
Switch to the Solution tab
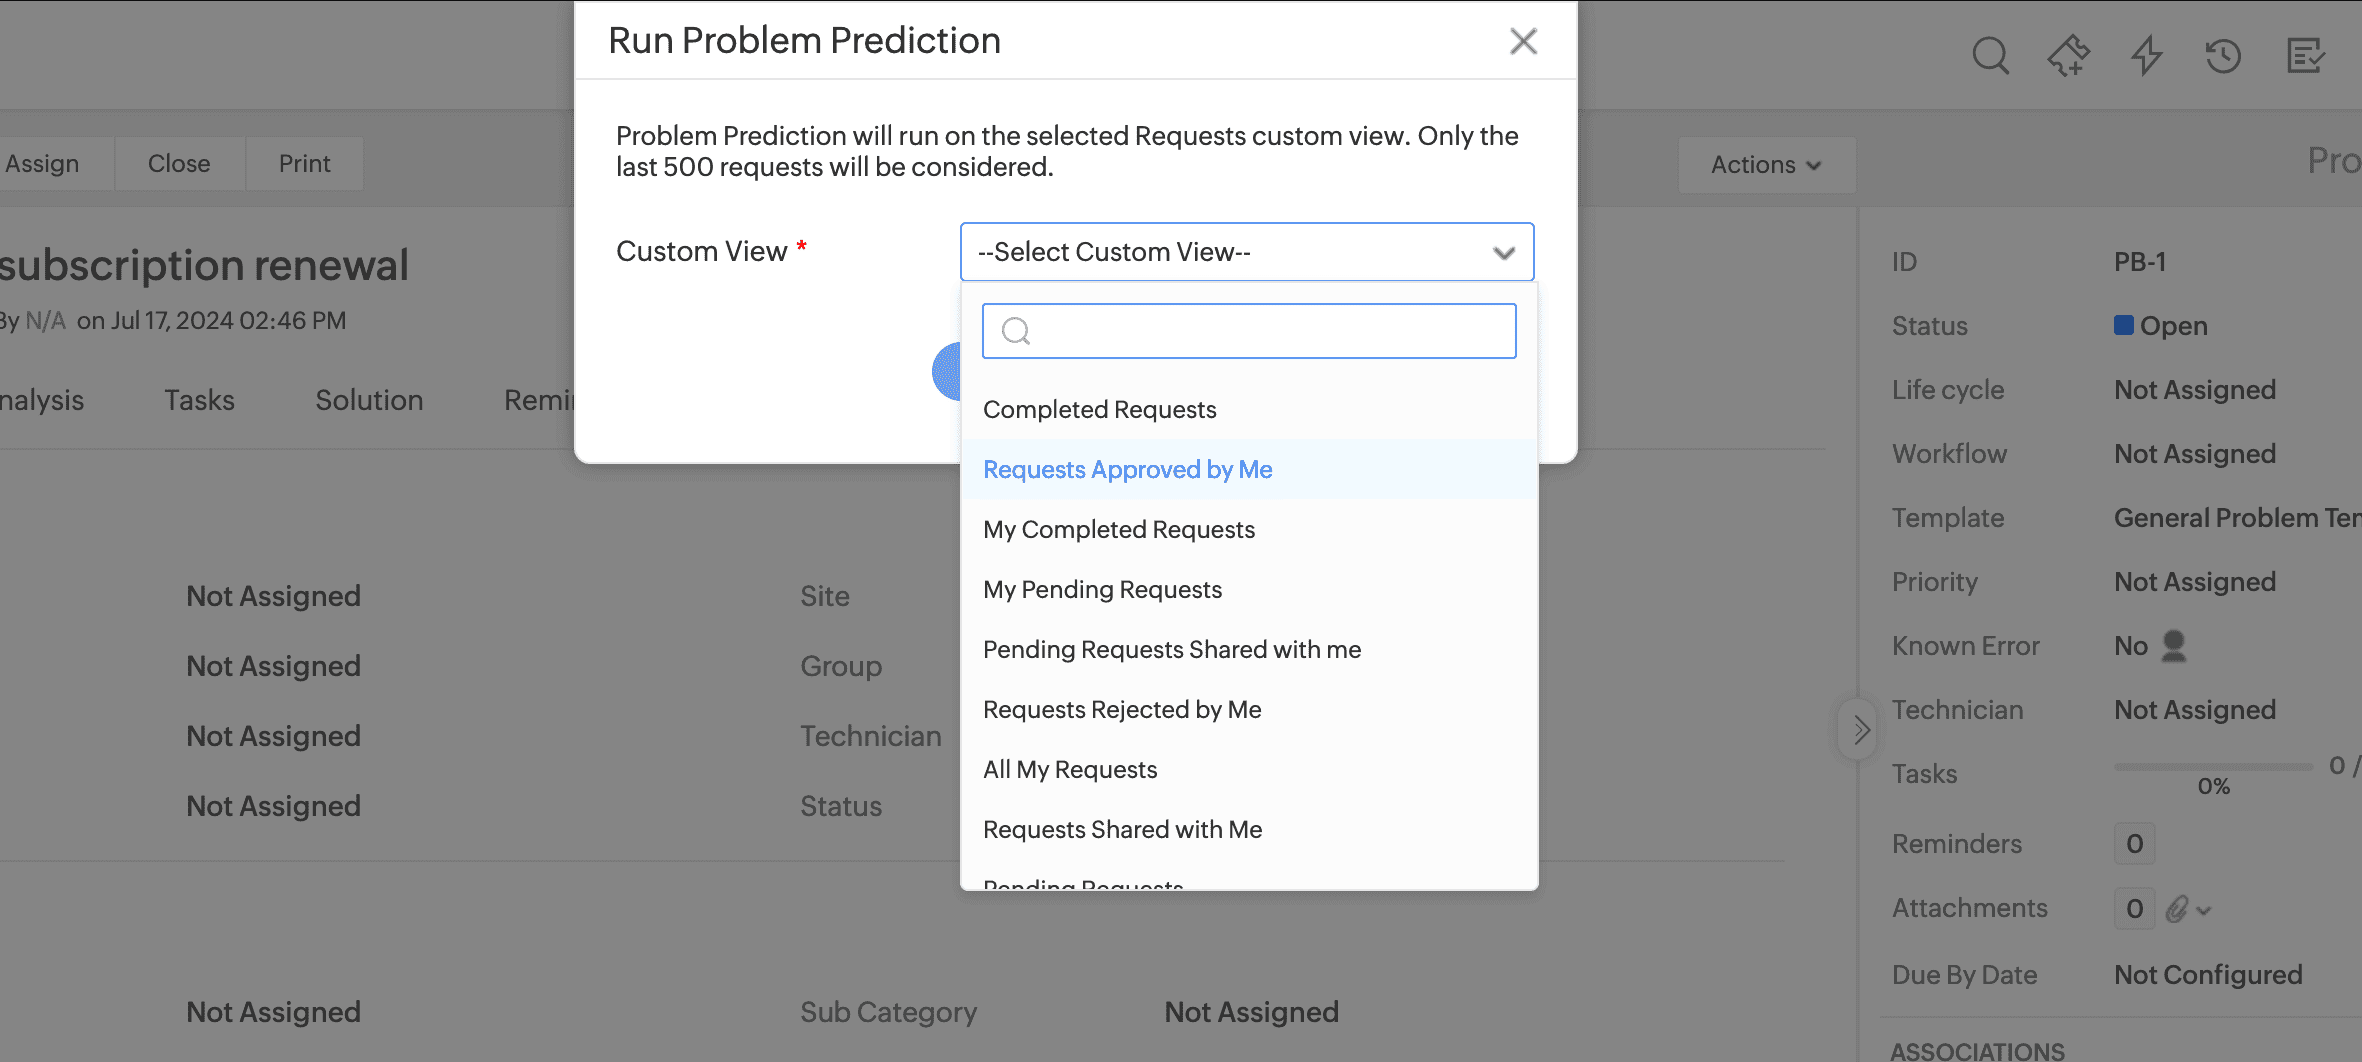coord(369,400)
